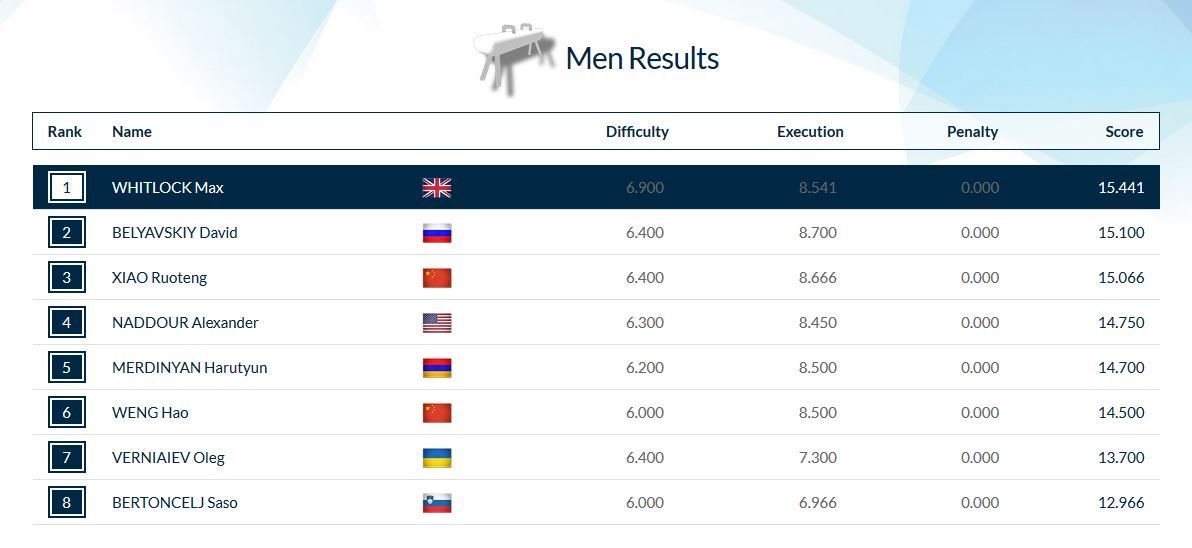Sort by the Difficulty column header
The width and height of the screenshot is (1192, 548).
coord(637,132)
